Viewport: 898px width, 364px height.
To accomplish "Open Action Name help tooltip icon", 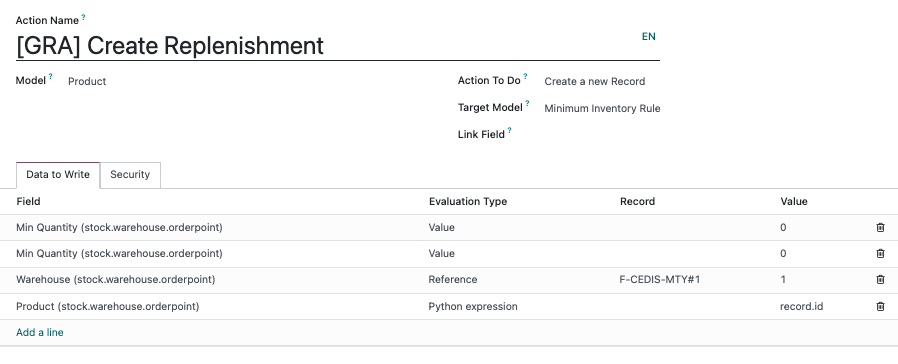I will (83, 18).
